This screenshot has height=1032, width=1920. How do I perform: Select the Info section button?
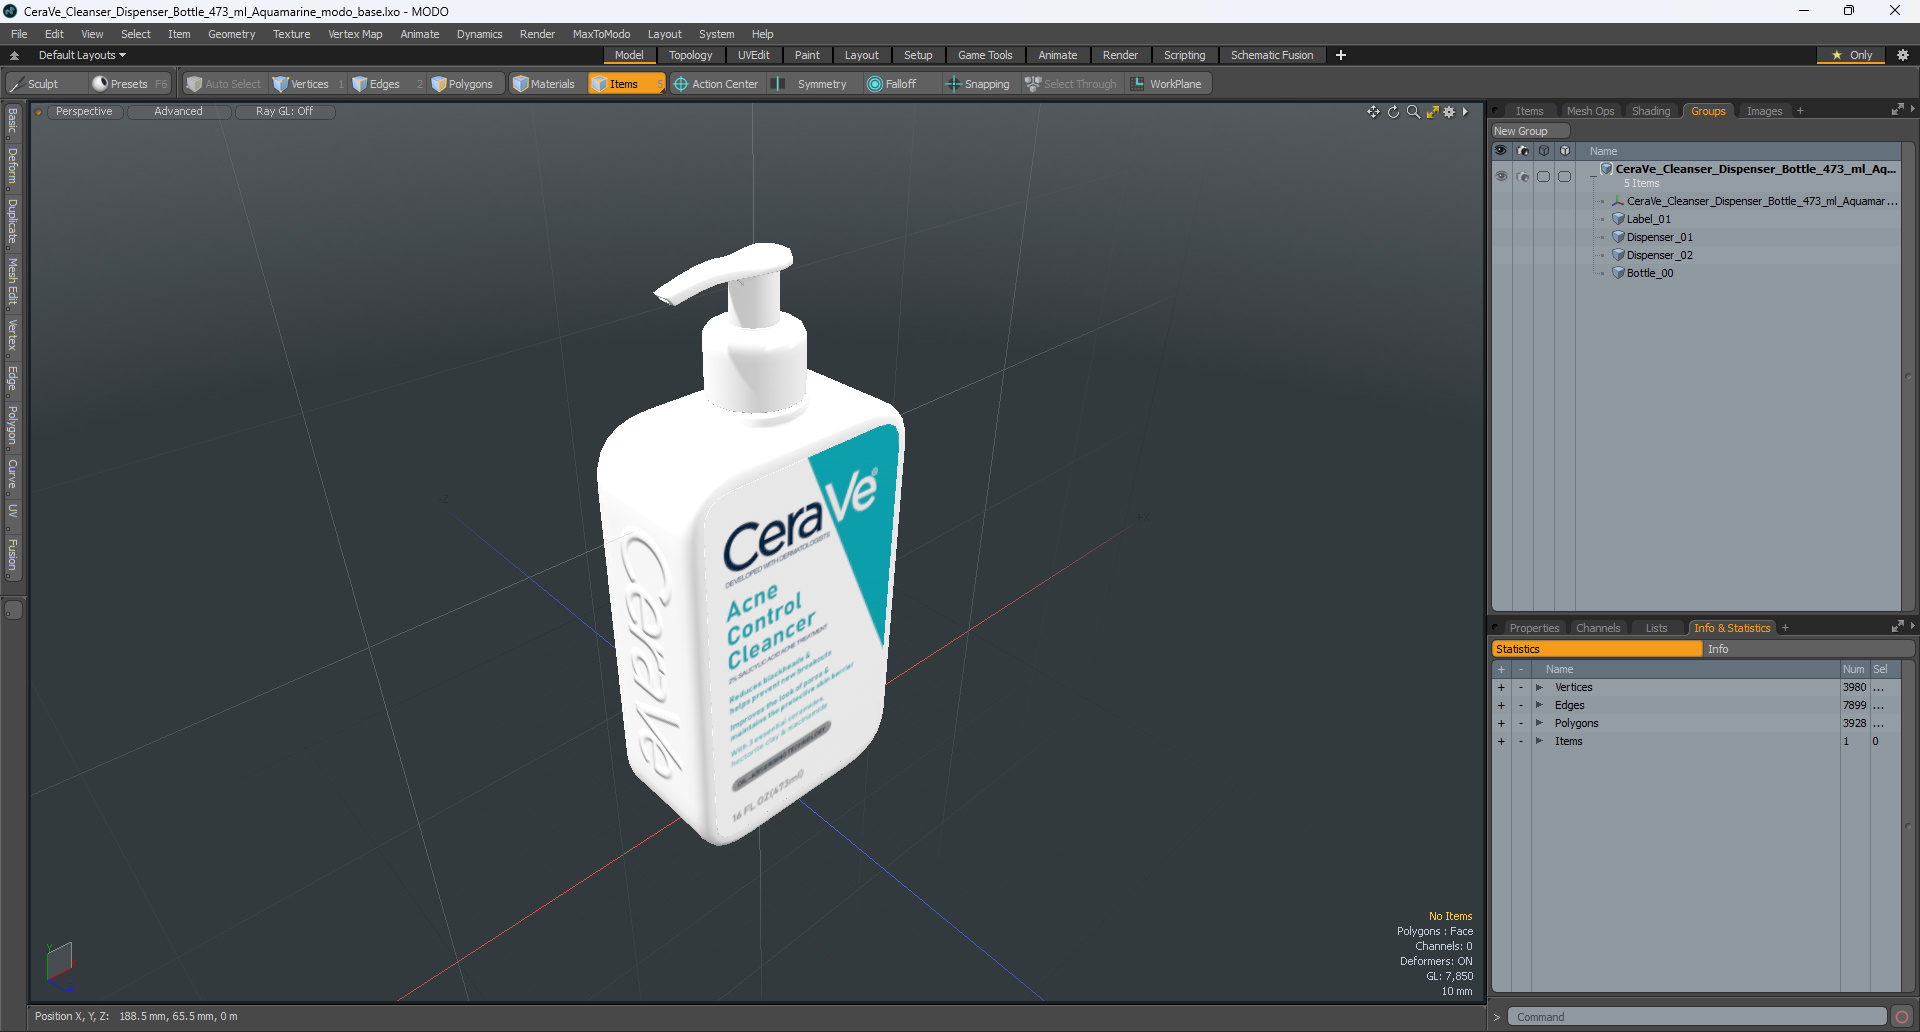[1808, 649]
